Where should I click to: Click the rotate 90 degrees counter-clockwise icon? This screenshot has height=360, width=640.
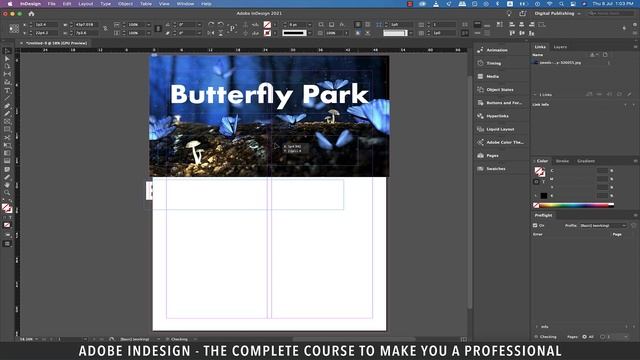221,24
